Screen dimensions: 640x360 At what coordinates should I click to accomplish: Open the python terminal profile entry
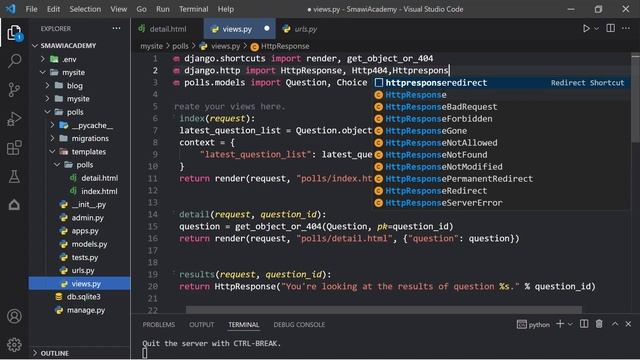point(533,324)
